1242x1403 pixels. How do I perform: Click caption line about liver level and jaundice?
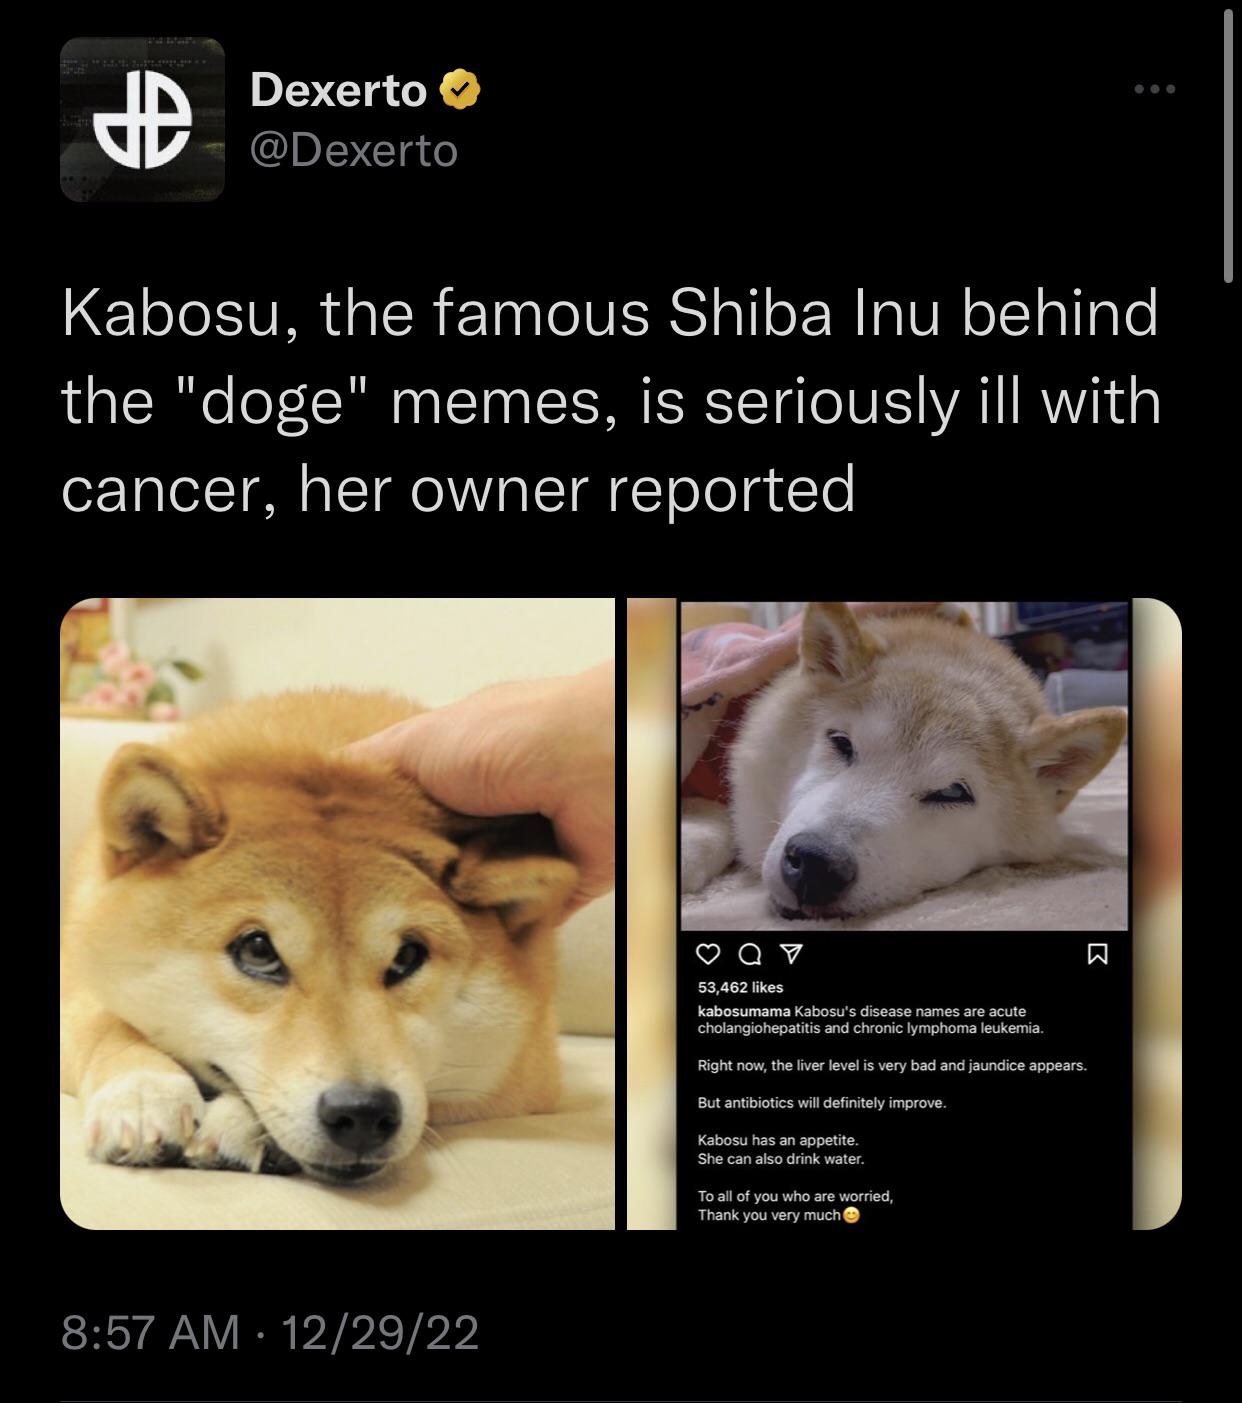(x=891, y=1066)
